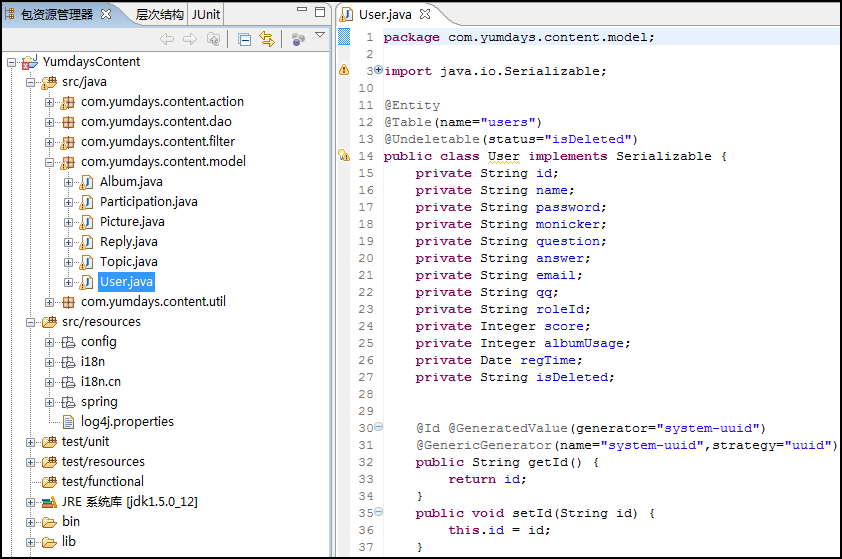The image size is (842, 559).
Task: Click the Forward navigation arrow in Package Explorer
Action: tap(190, 39)
